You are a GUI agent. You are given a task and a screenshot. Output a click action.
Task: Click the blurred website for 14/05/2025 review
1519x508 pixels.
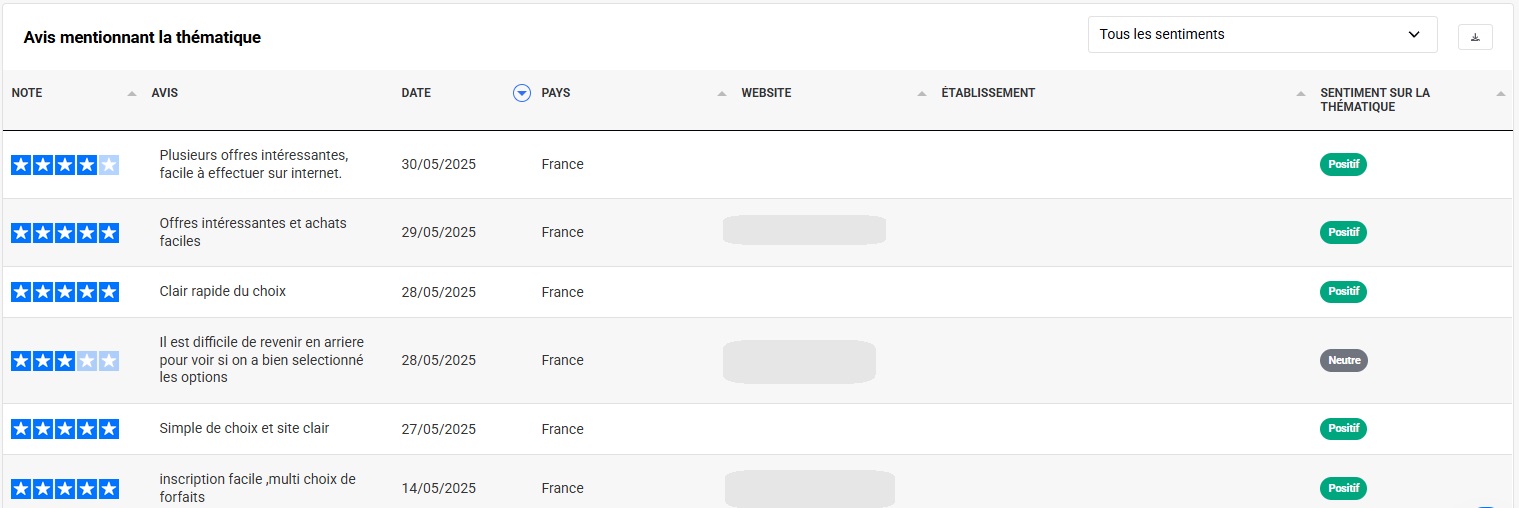(809, 489)
